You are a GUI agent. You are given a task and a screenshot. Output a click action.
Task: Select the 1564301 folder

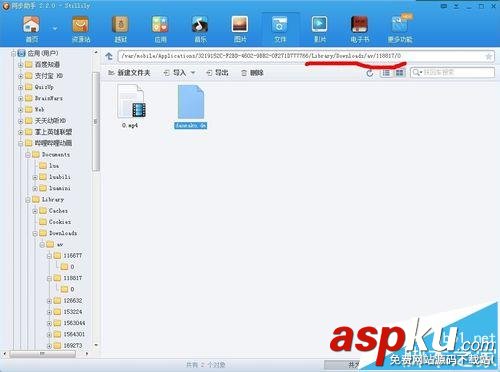click(70, 334)
